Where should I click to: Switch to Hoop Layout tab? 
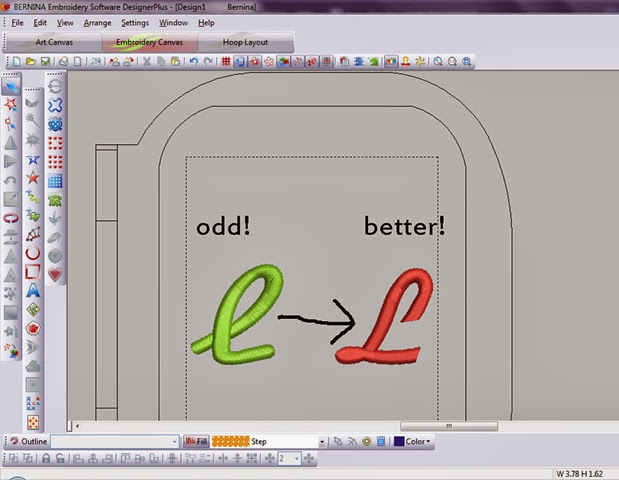click(245, 42)
